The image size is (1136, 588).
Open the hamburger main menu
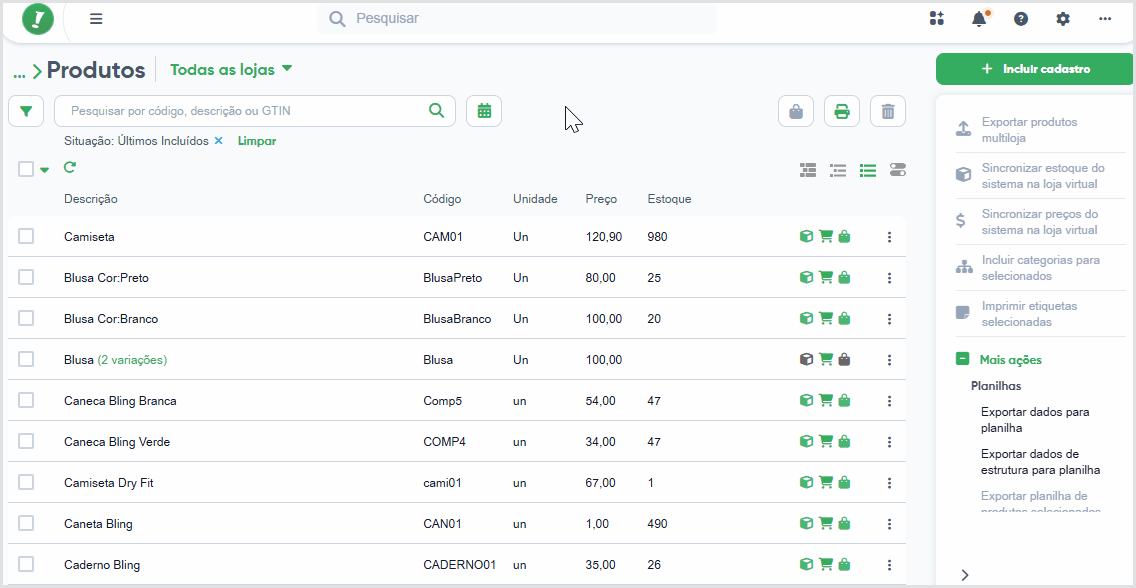[x=96, y=19]
